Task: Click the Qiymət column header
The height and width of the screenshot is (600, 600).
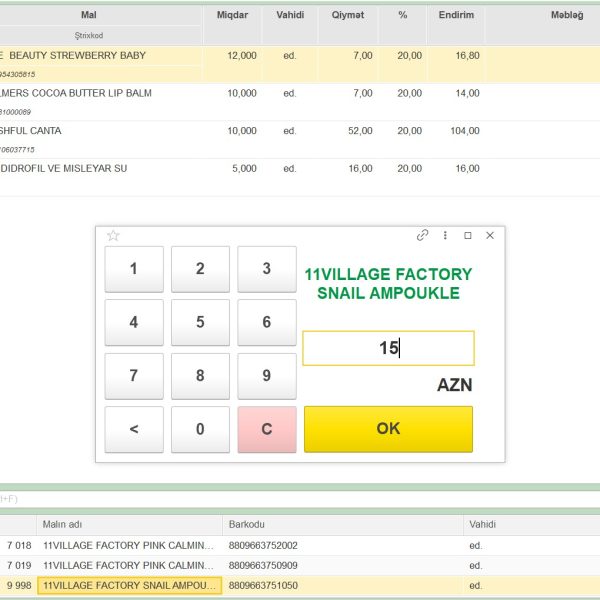Action: click(x=348, y=15)
